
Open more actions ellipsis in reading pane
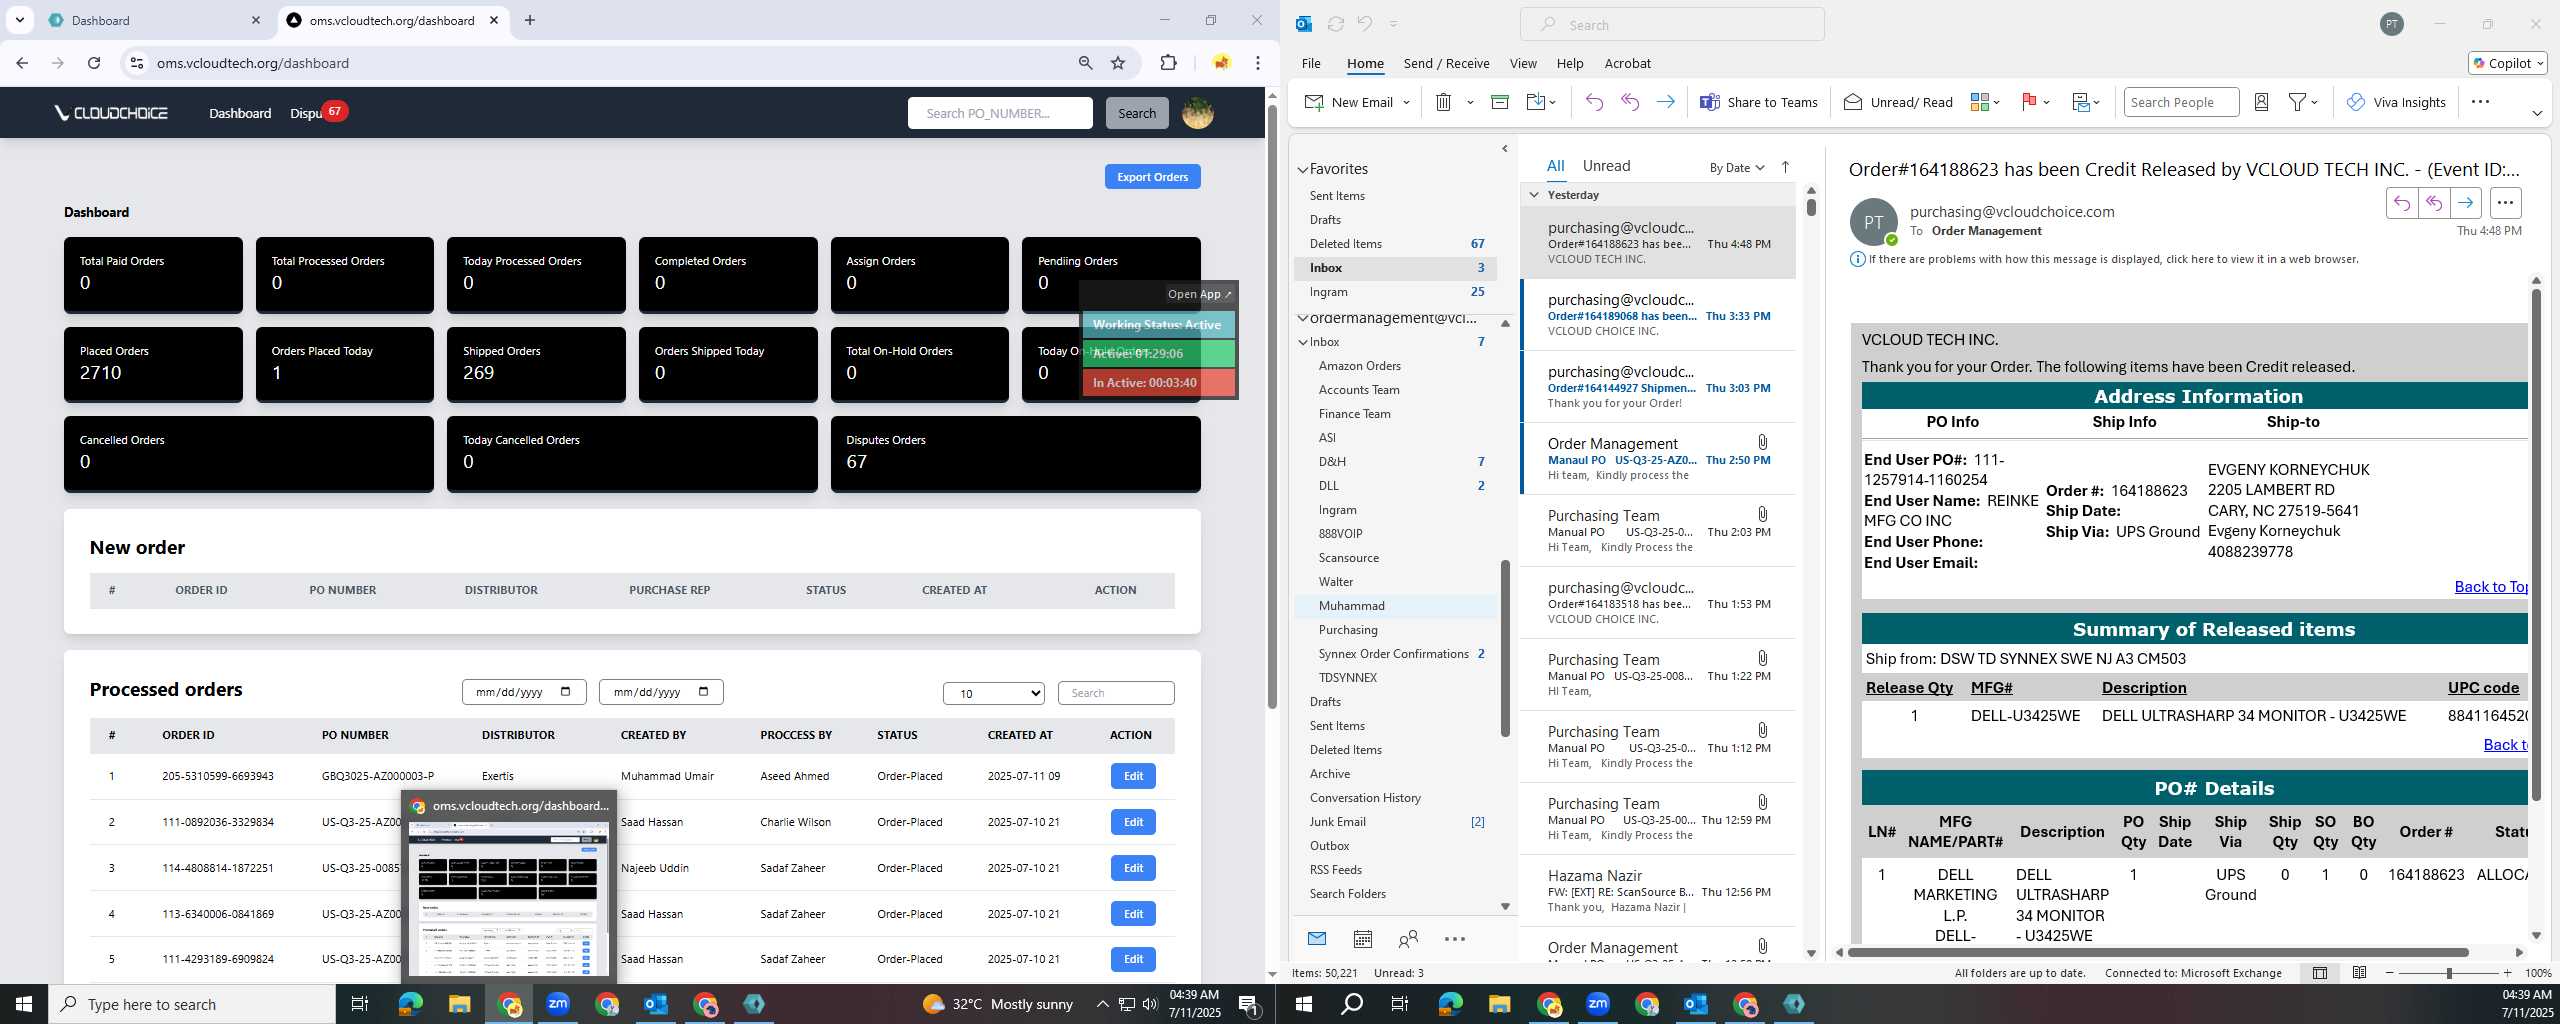(2505, 203)
